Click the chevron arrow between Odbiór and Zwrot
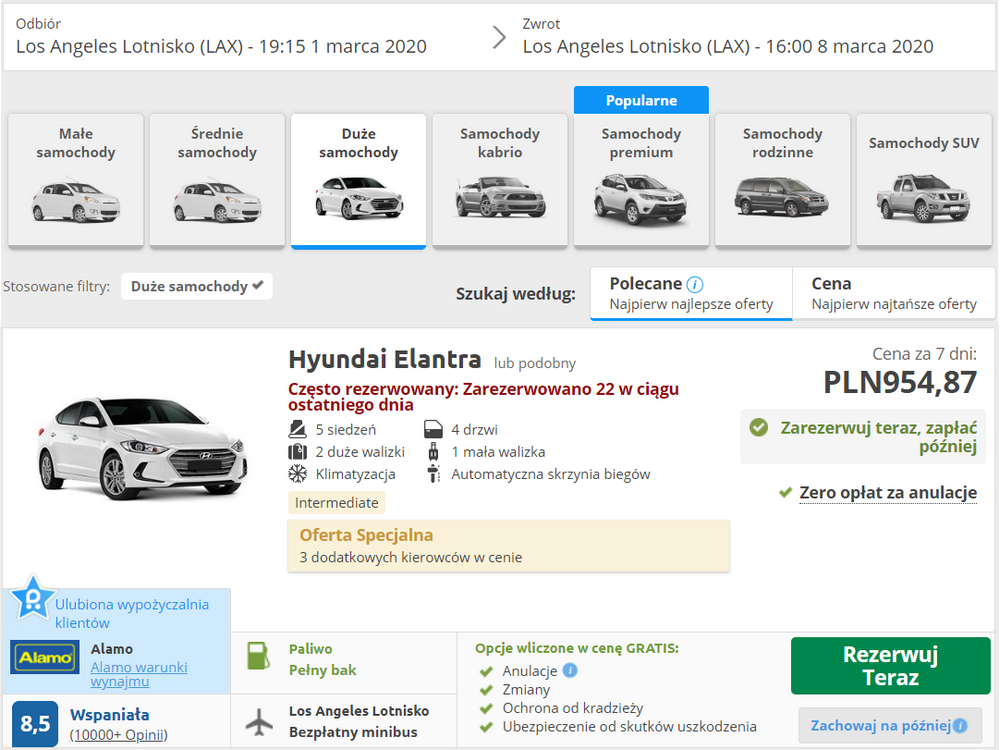This screenshot has width=1000, height=750. coord(499,38)
